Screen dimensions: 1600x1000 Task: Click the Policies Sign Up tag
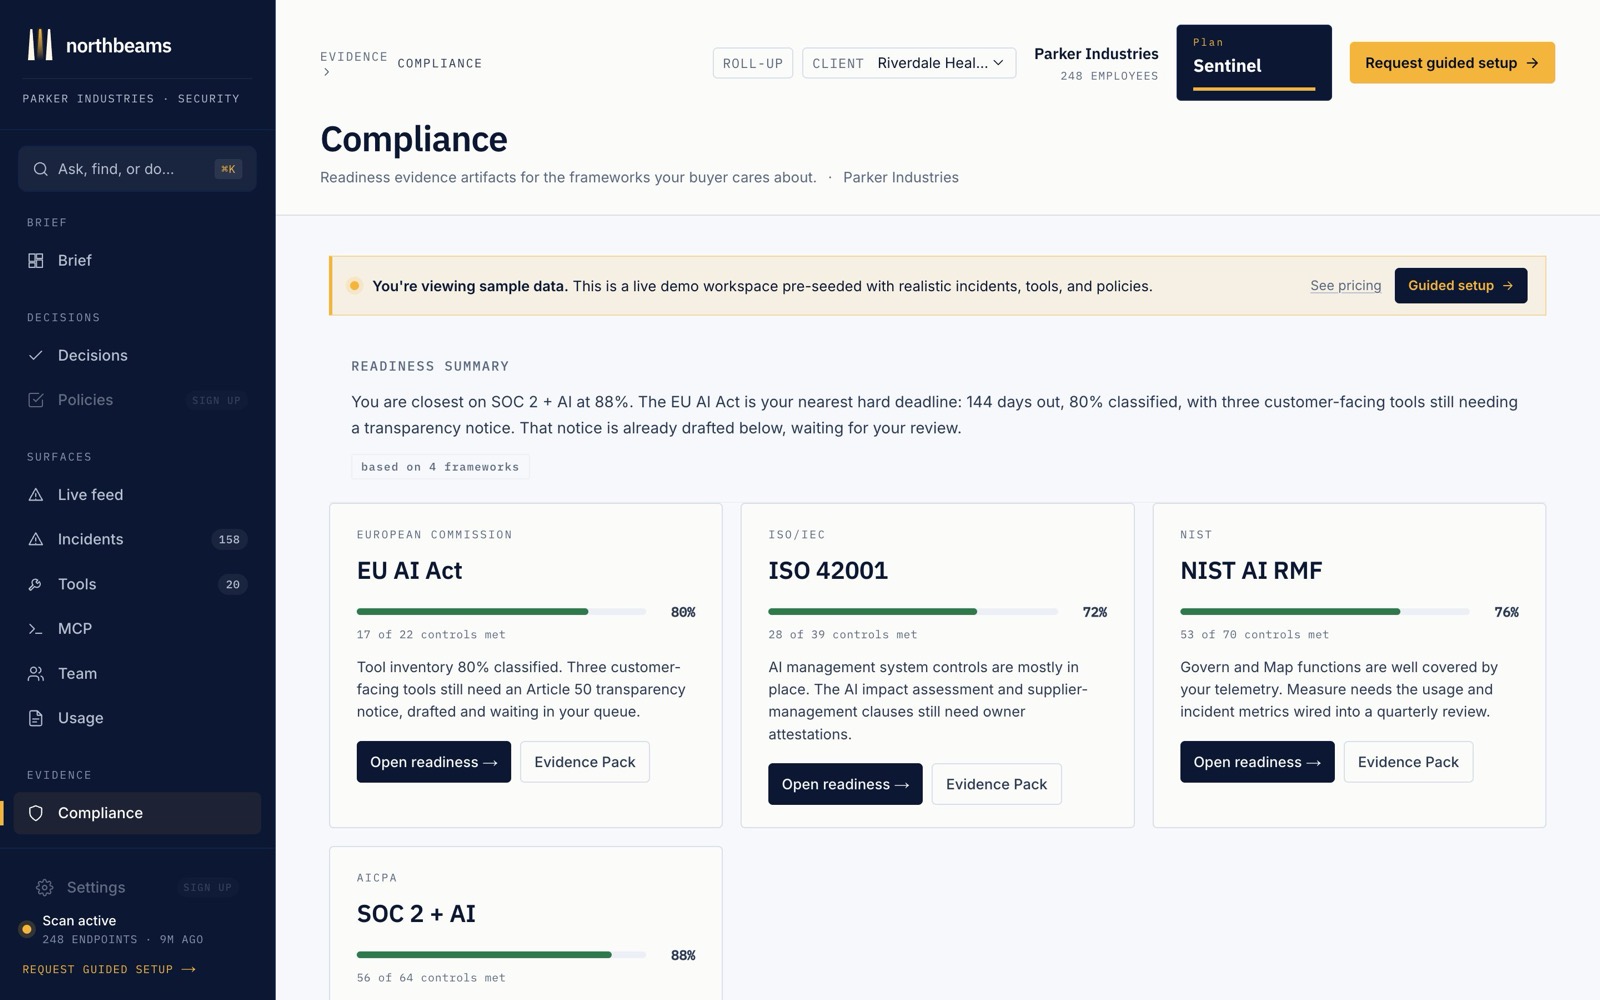click(216, 401)
